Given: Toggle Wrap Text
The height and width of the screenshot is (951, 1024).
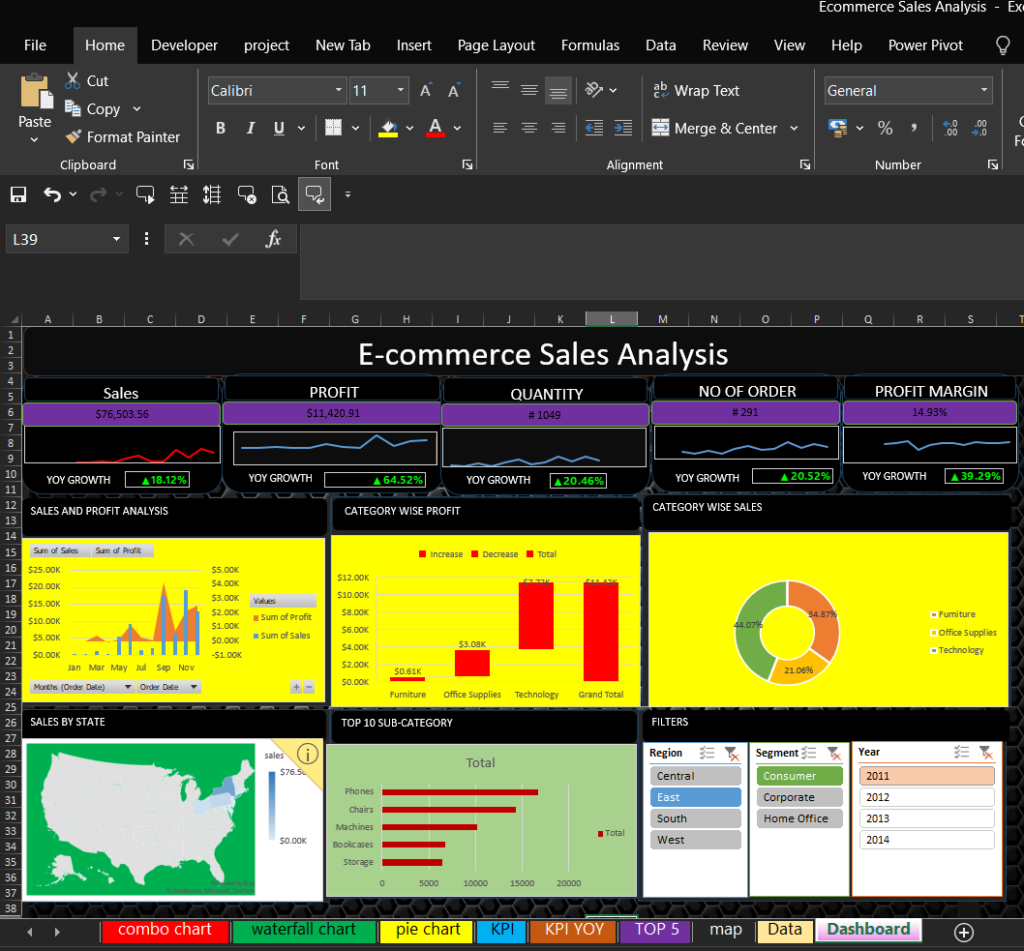Looking at the screenshot, I should 696,90.
